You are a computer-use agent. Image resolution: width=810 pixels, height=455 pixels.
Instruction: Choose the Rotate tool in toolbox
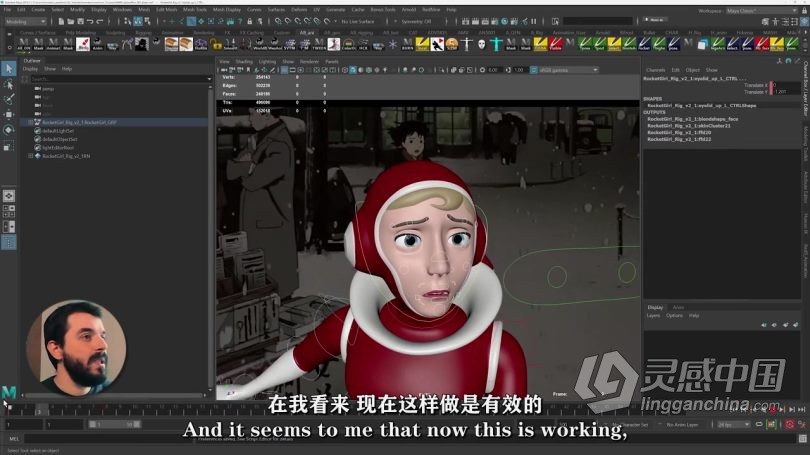(9, 130)
